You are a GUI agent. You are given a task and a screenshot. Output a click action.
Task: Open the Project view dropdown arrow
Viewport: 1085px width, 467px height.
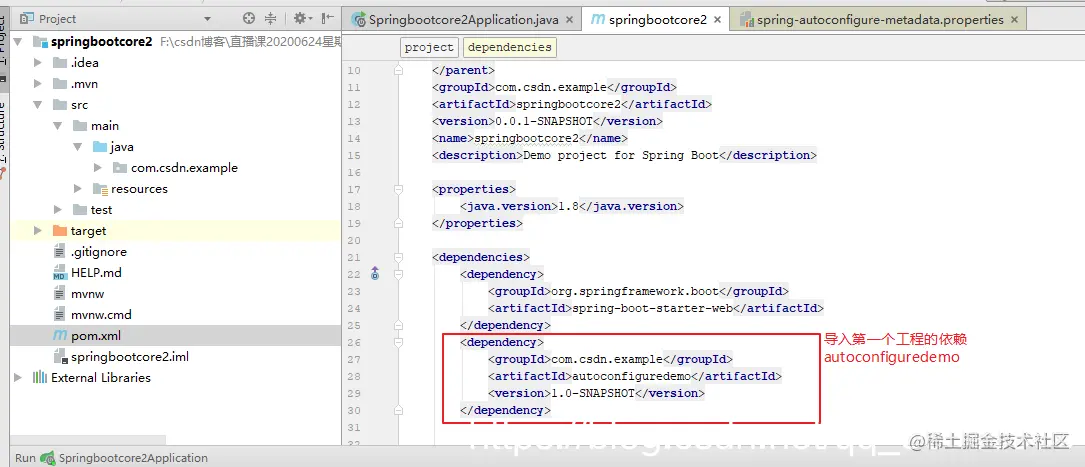[x=208, y=19]
